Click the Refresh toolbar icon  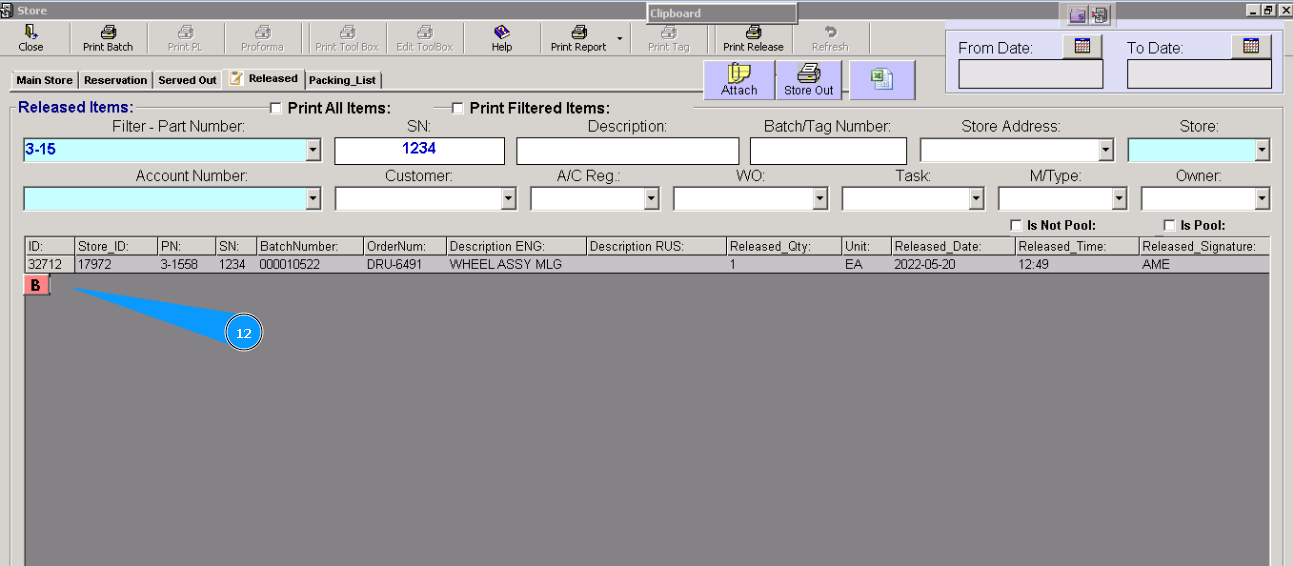click(x=830, y=38)
